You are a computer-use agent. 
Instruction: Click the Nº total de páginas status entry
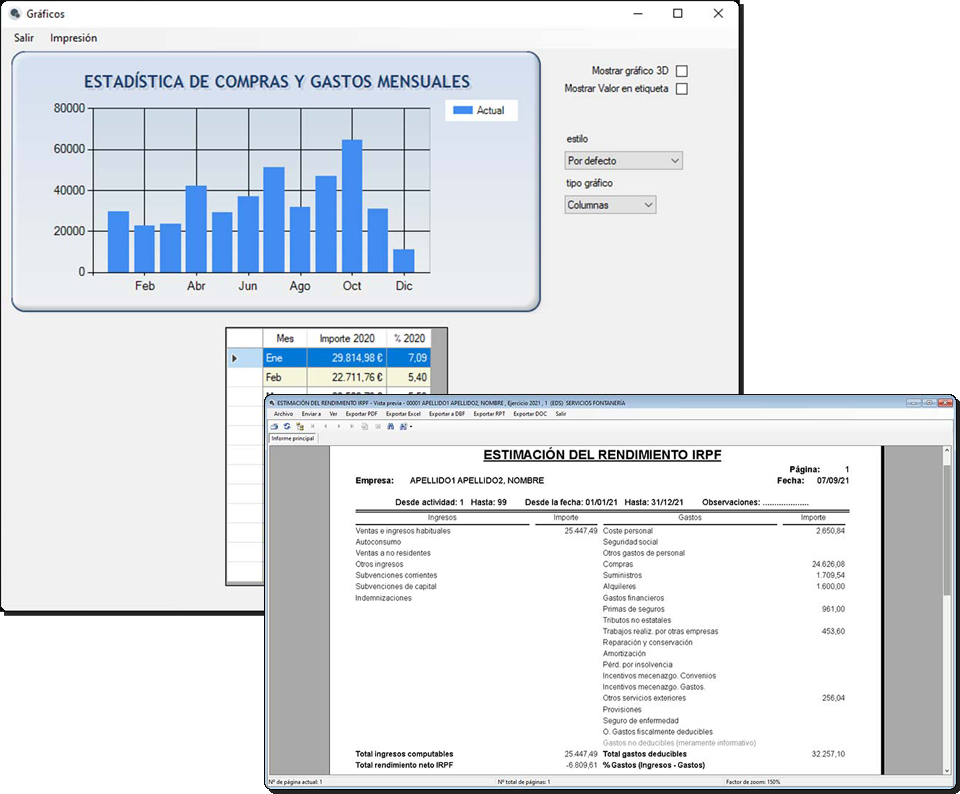point(523,782)
